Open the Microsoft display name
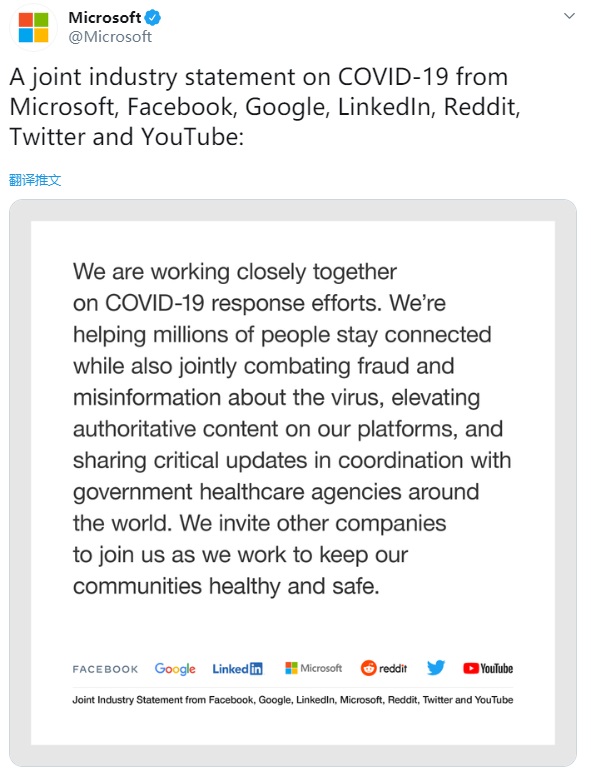Screen dimensions: 591x776 pos(105,18)
